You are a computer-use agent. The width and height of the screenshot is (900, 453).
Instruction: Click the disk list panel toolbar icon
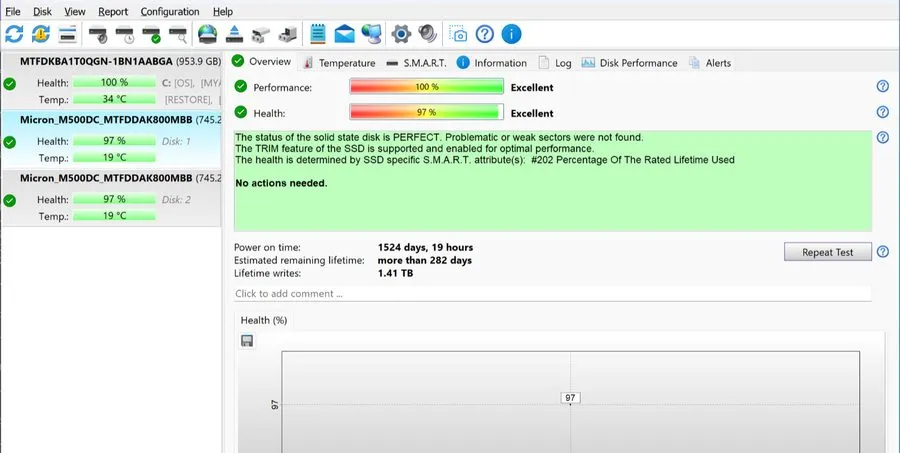click(67, 34)
